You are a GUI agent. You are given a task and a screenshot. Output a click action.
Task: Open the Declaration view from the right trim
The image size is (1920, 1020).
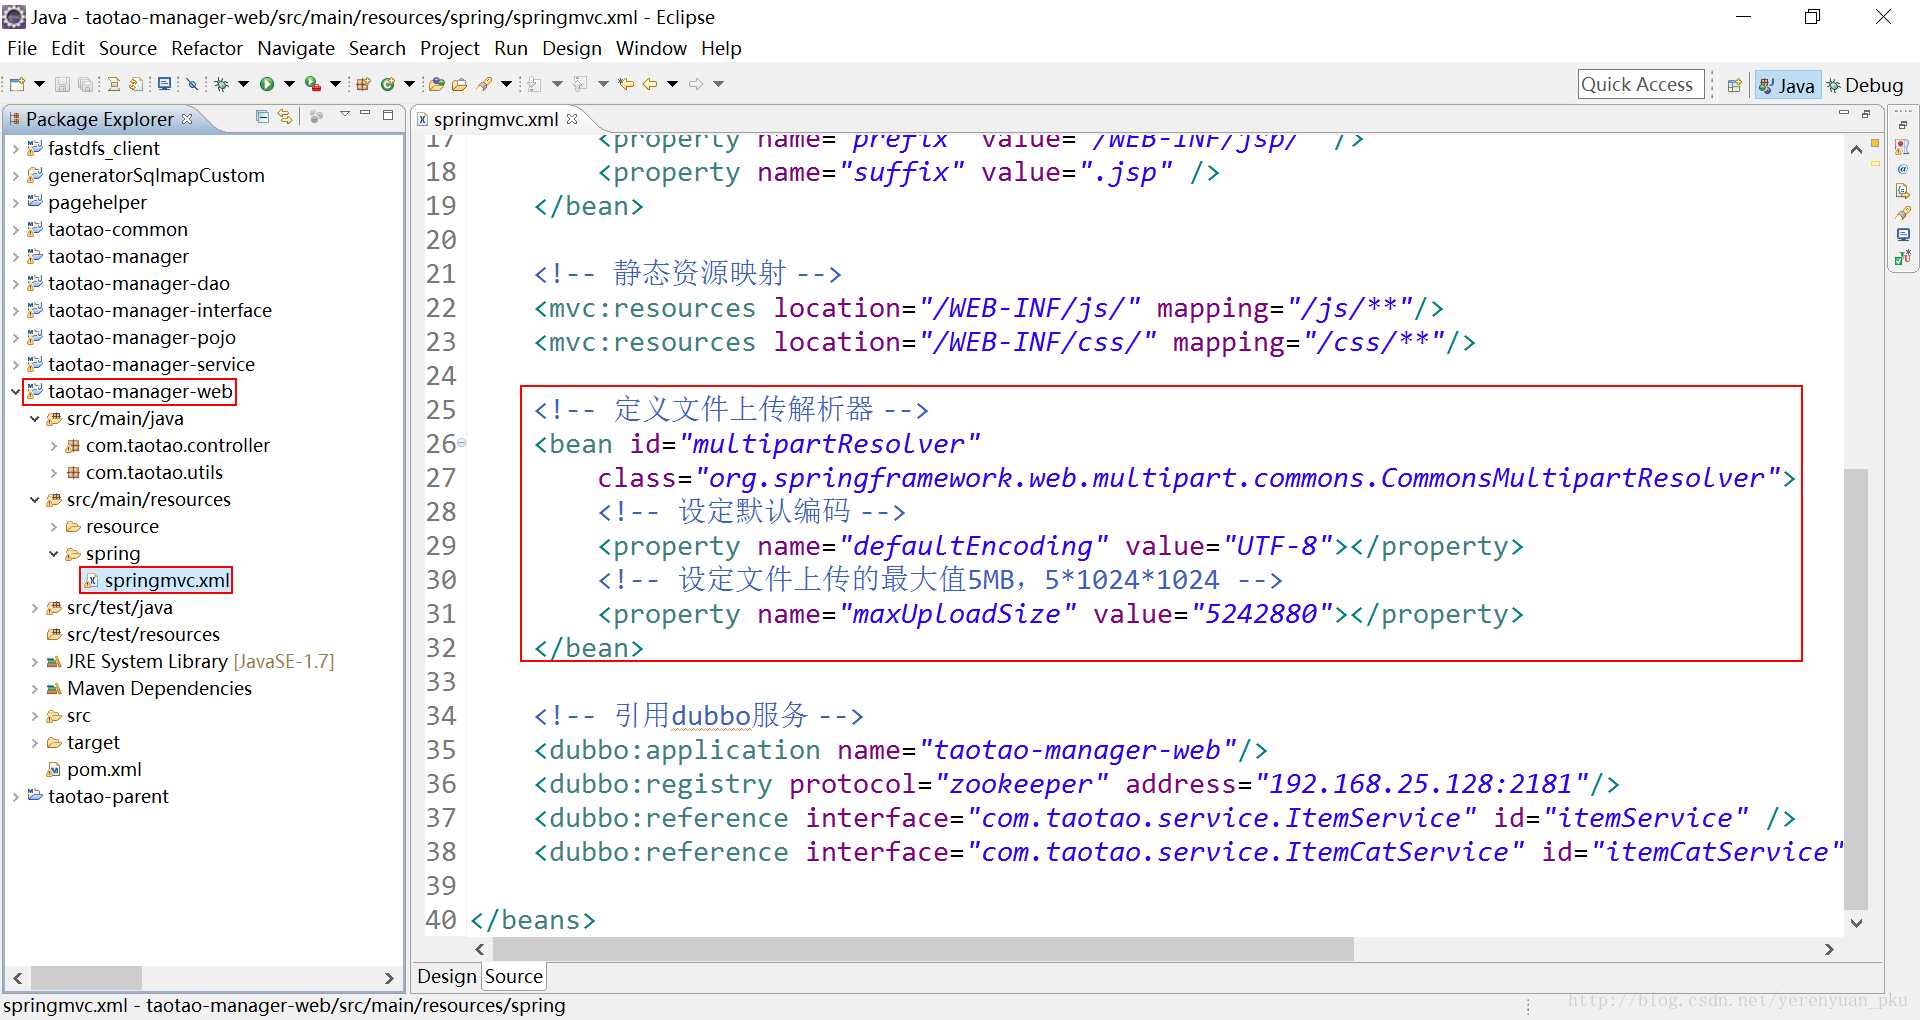coord(1902,191)
